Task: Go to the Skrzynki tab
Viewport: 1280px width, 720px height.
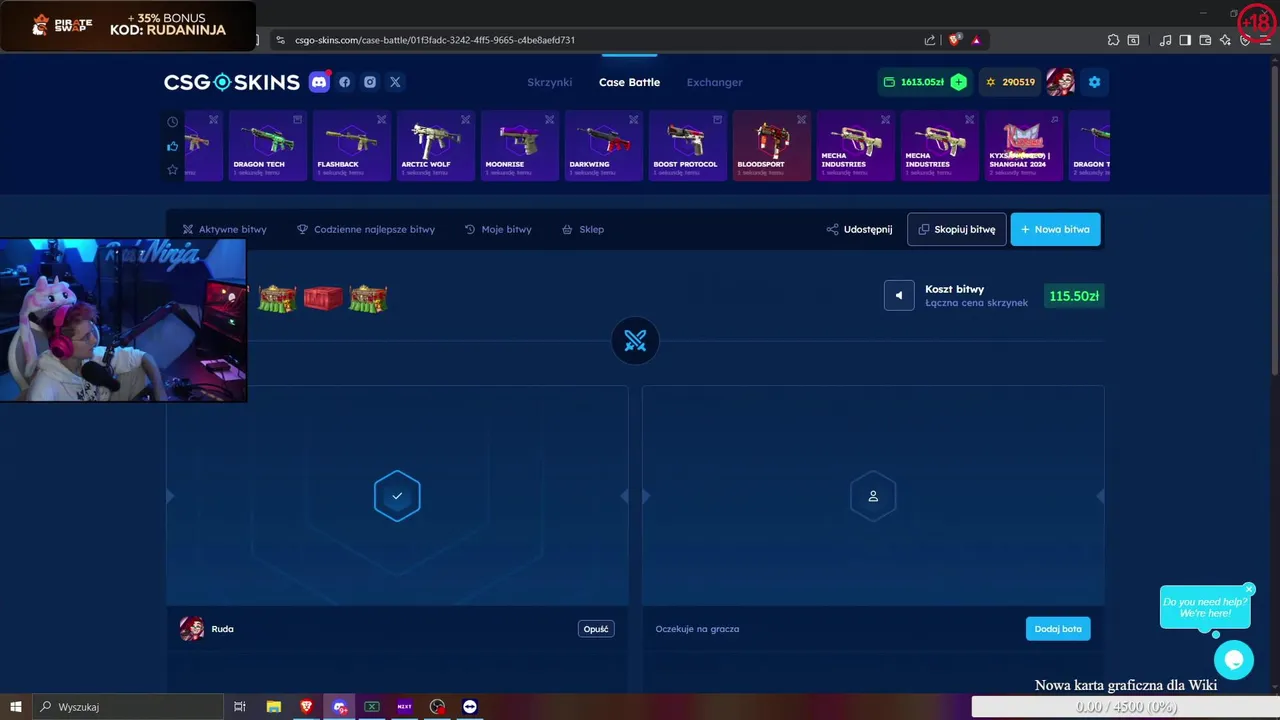Action: point(549,82)
